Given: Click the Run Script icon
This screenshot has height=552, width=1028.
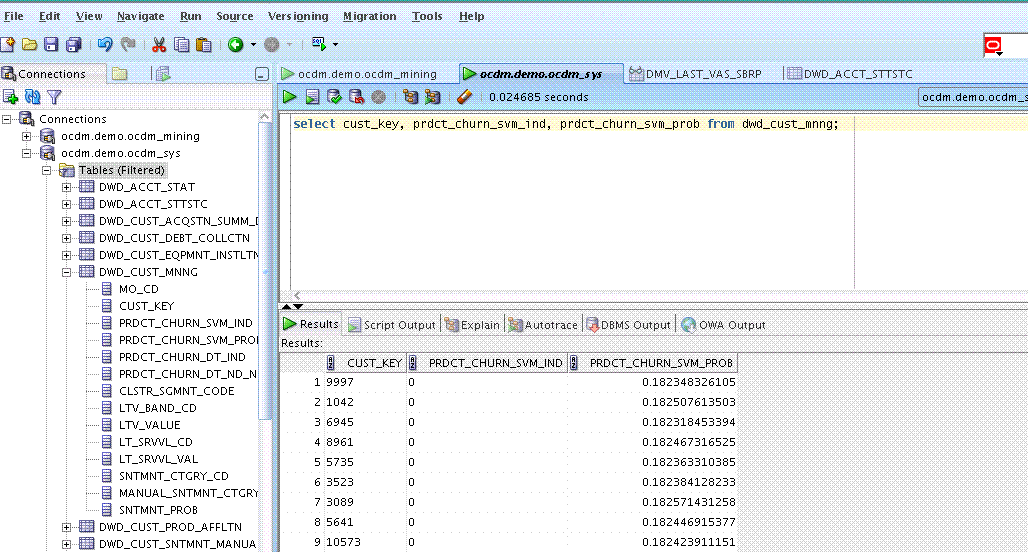Looking at the screenshot, I should tap(312, 97).
